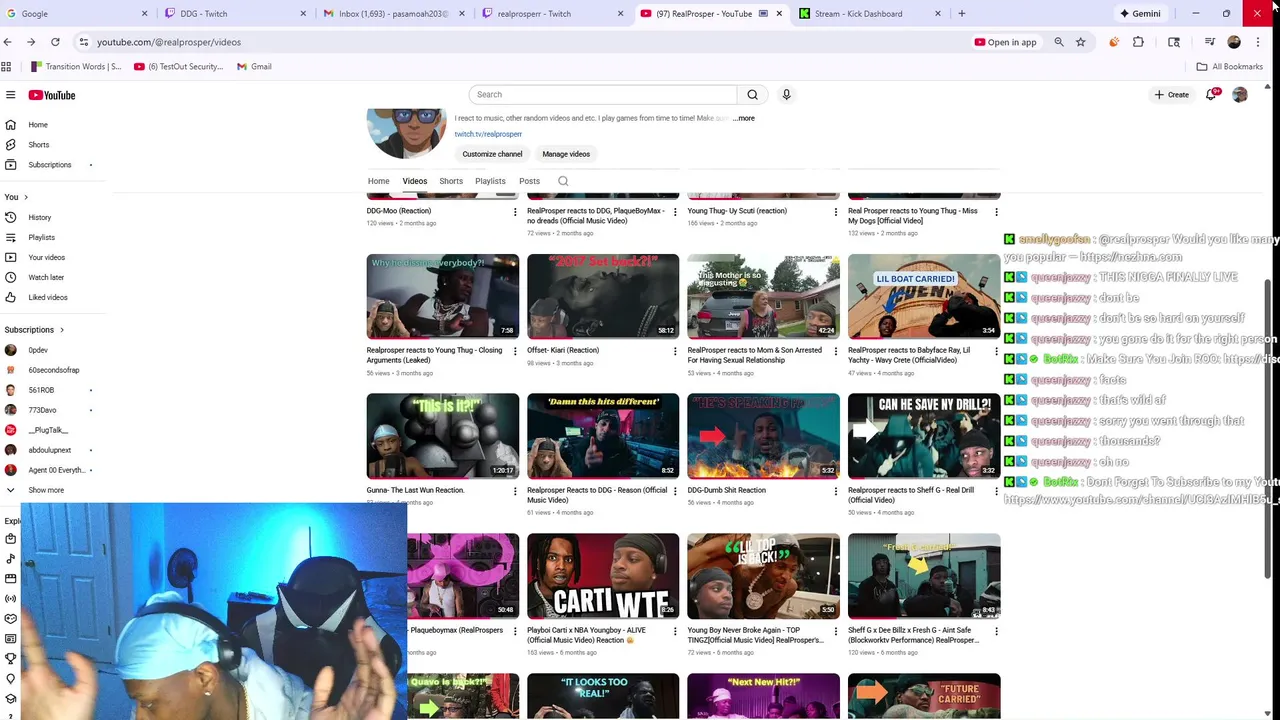Open Chrome profile avatar

1234,42
